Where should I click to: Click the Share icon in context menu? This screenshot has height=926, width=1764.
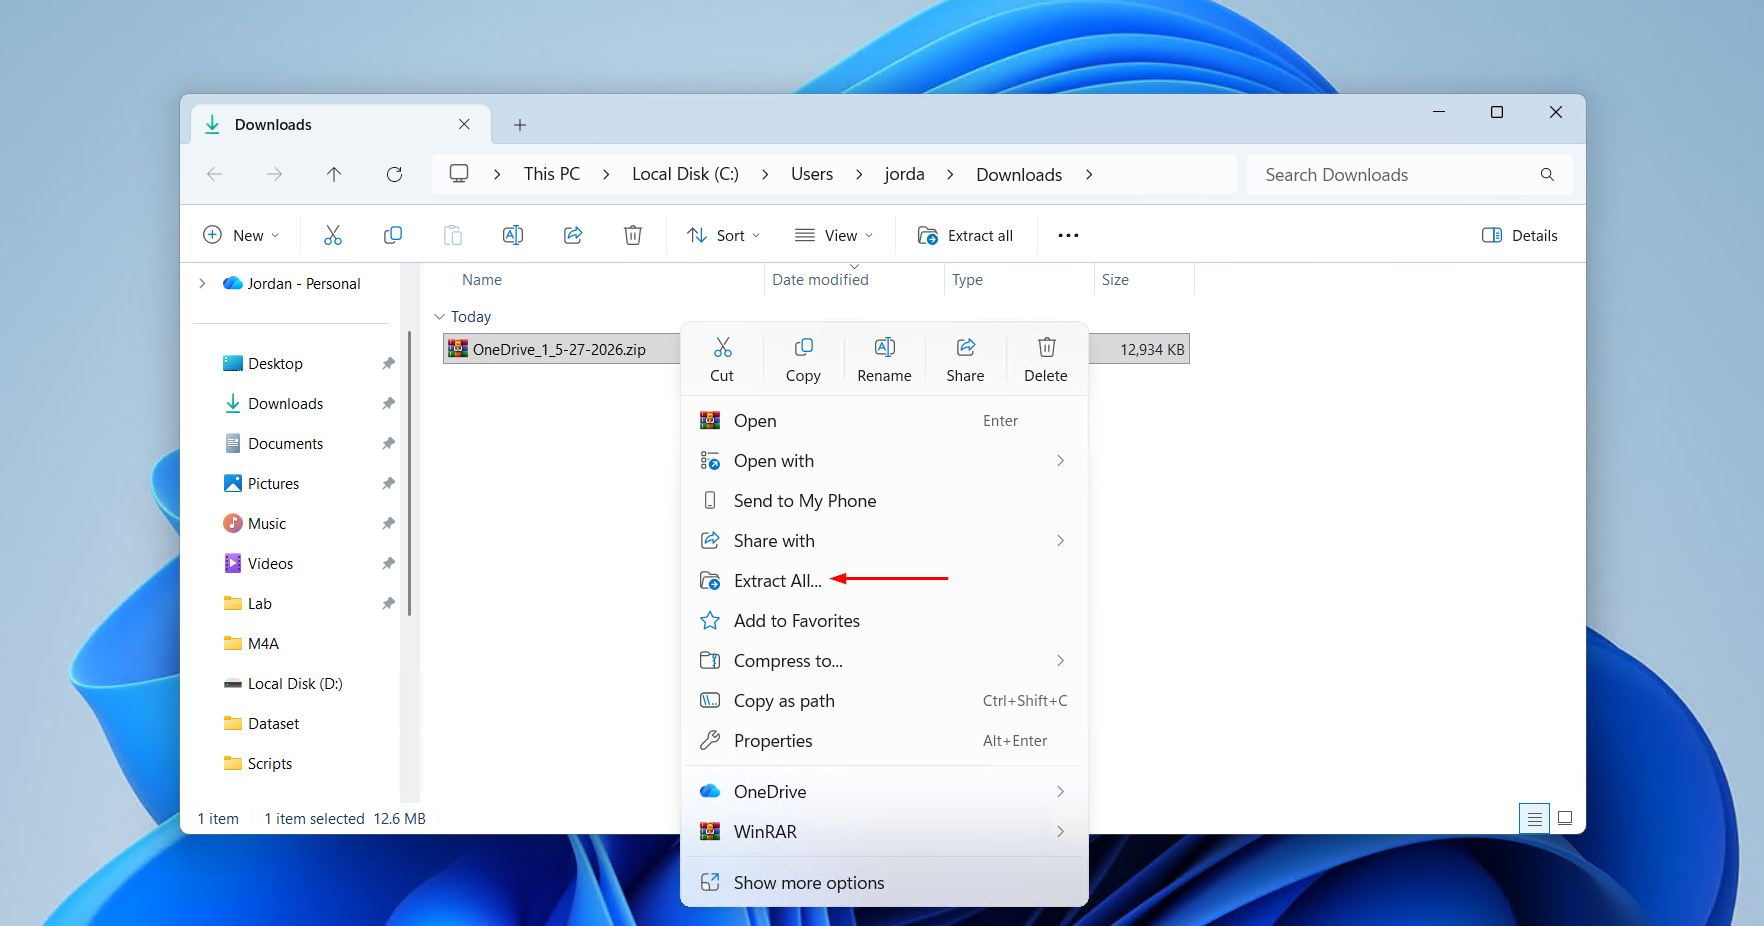(965, 347)
